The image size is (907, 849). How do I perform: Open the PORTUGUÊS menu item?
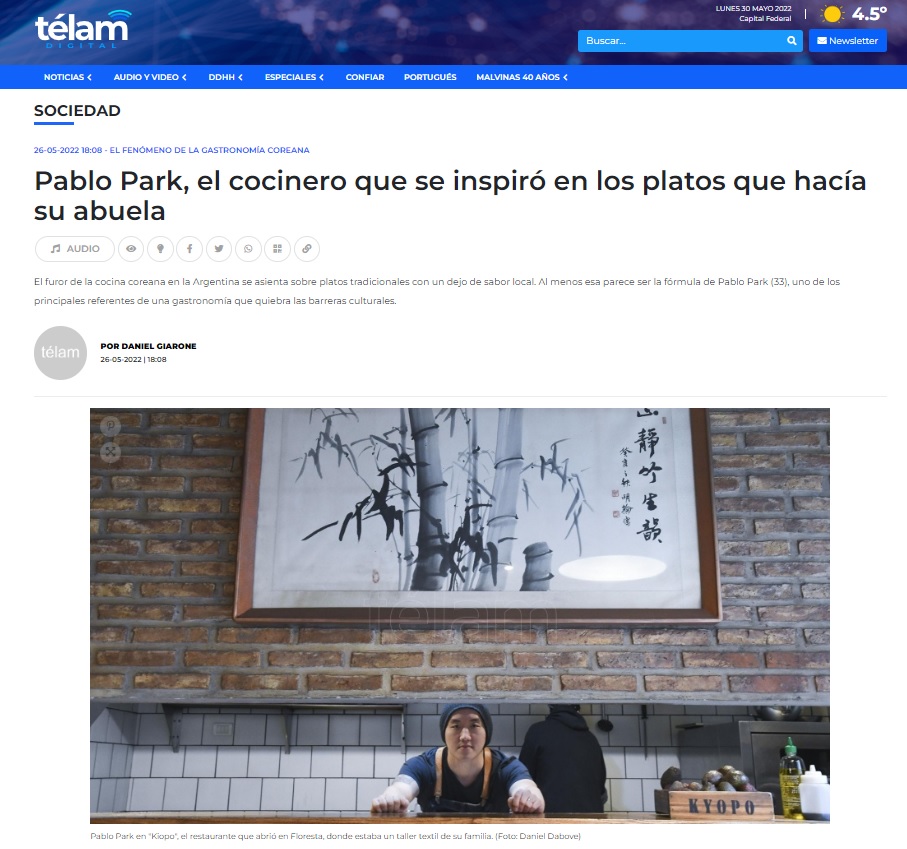(x=430, y=77)
